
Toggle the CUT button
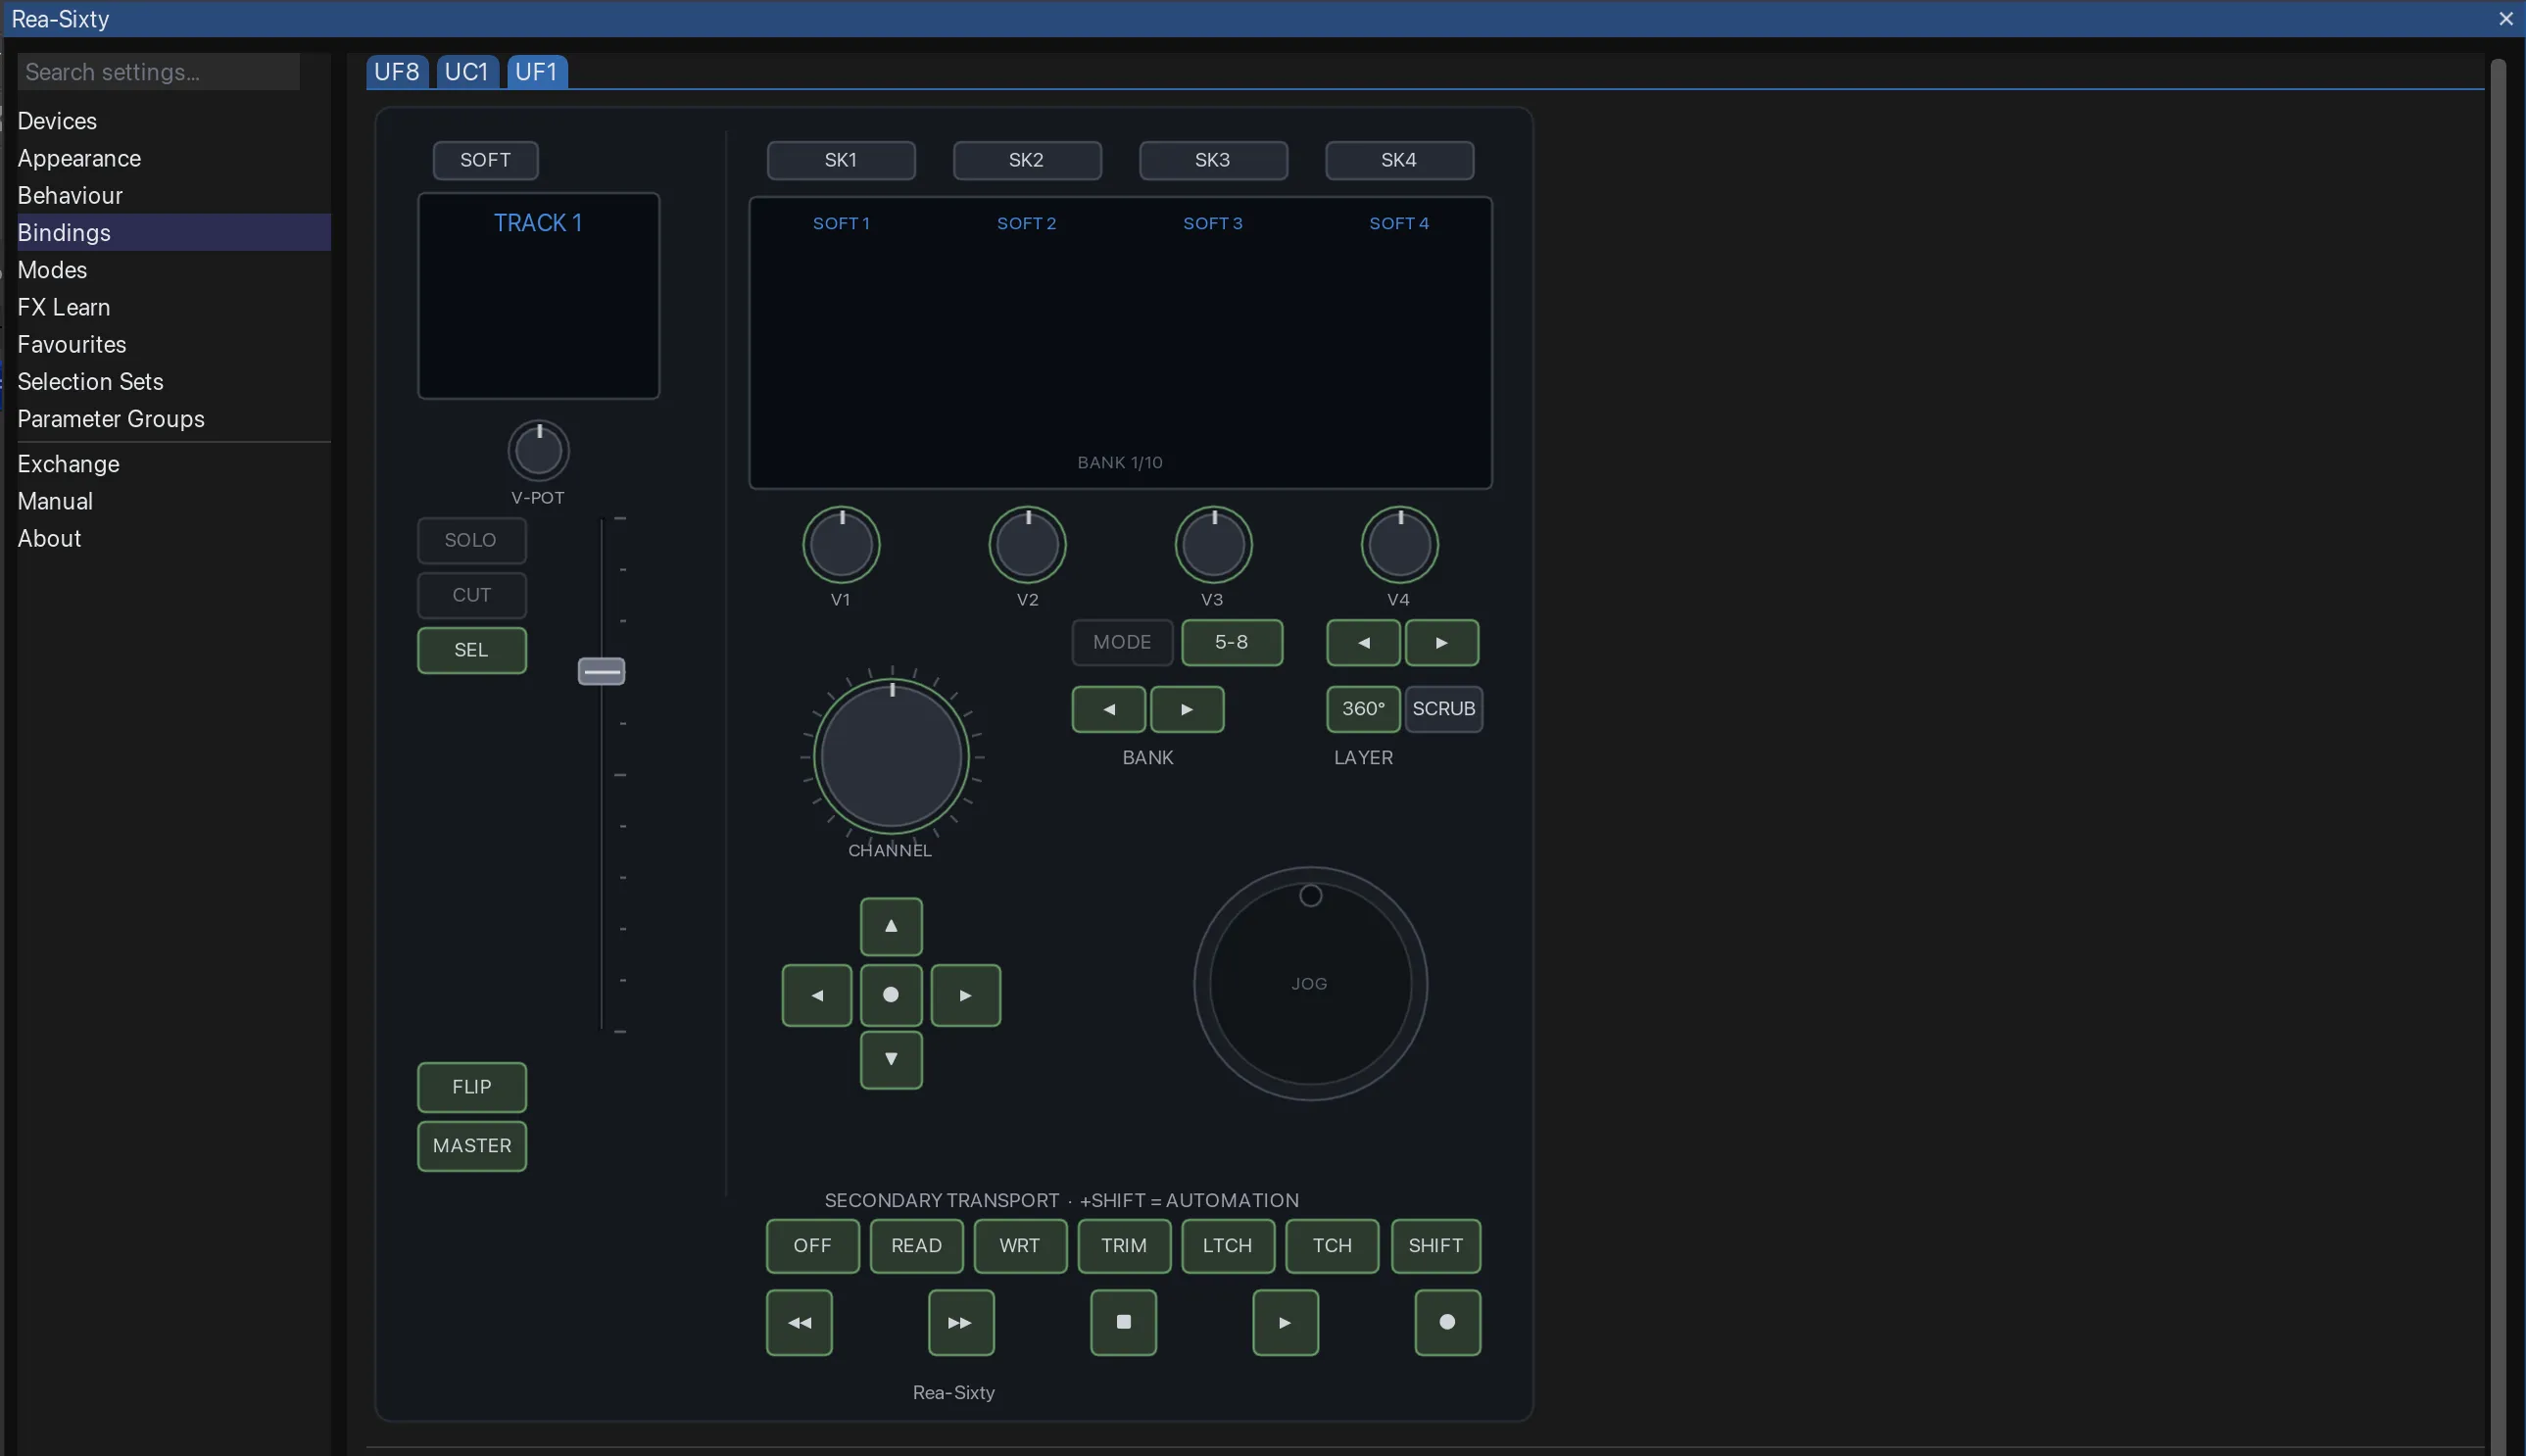click(472, 595)
